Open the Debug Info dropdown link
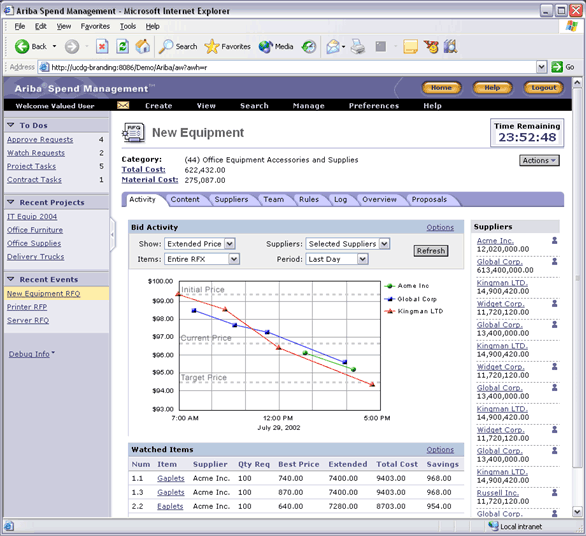This screenshot has height=536, width=586. point(32,354)
